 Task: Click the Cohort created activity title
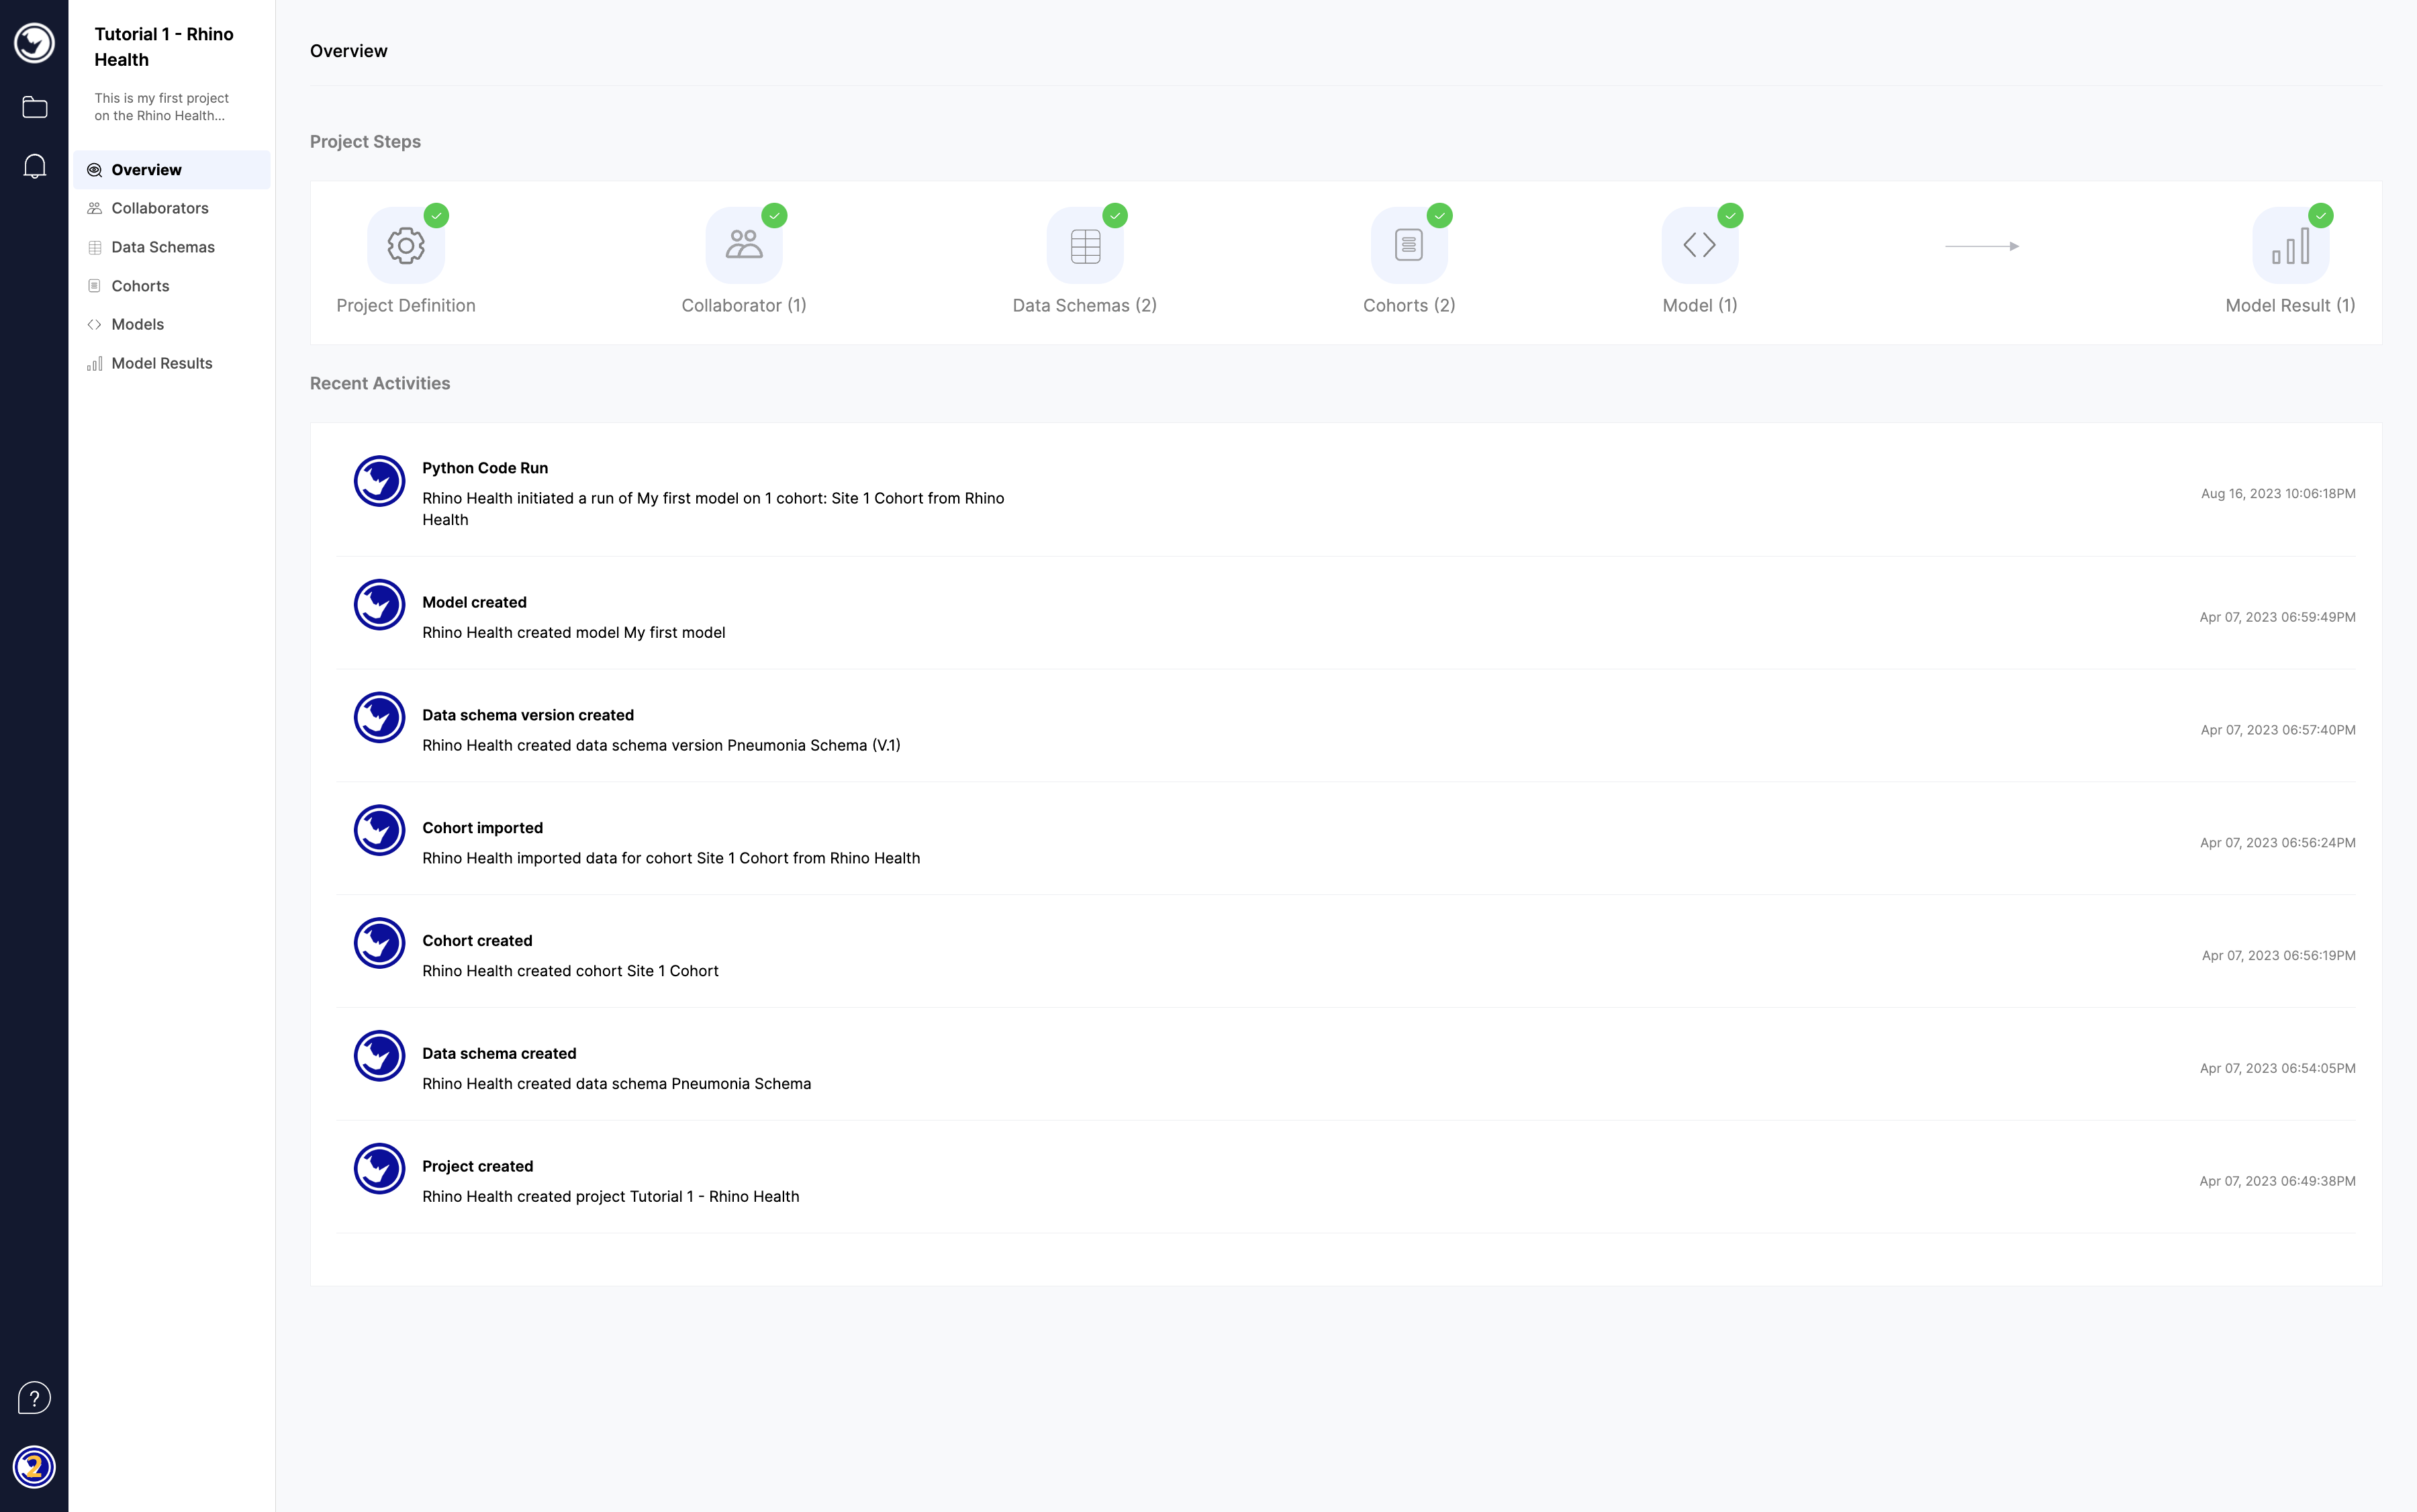pyautogui.click(x=477, y=941)
